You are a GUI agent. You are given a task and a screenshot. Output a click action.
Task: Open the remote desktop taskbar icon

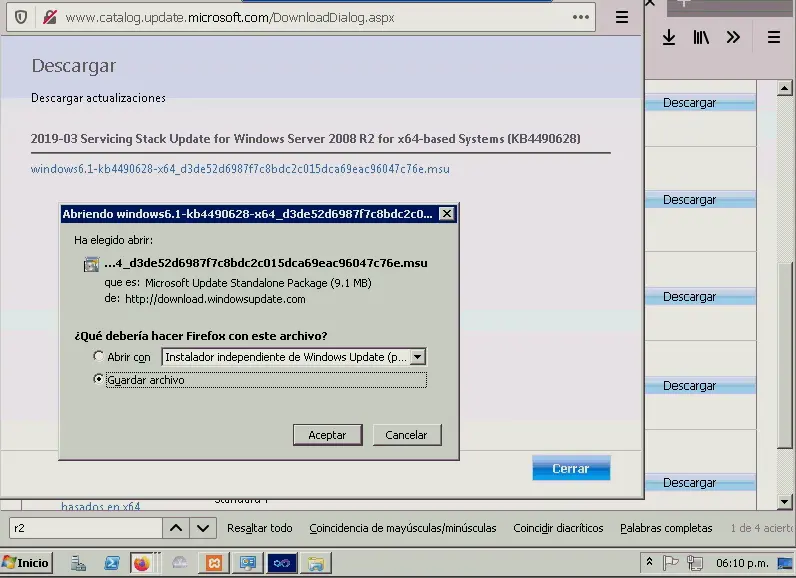tap(248, 563)
